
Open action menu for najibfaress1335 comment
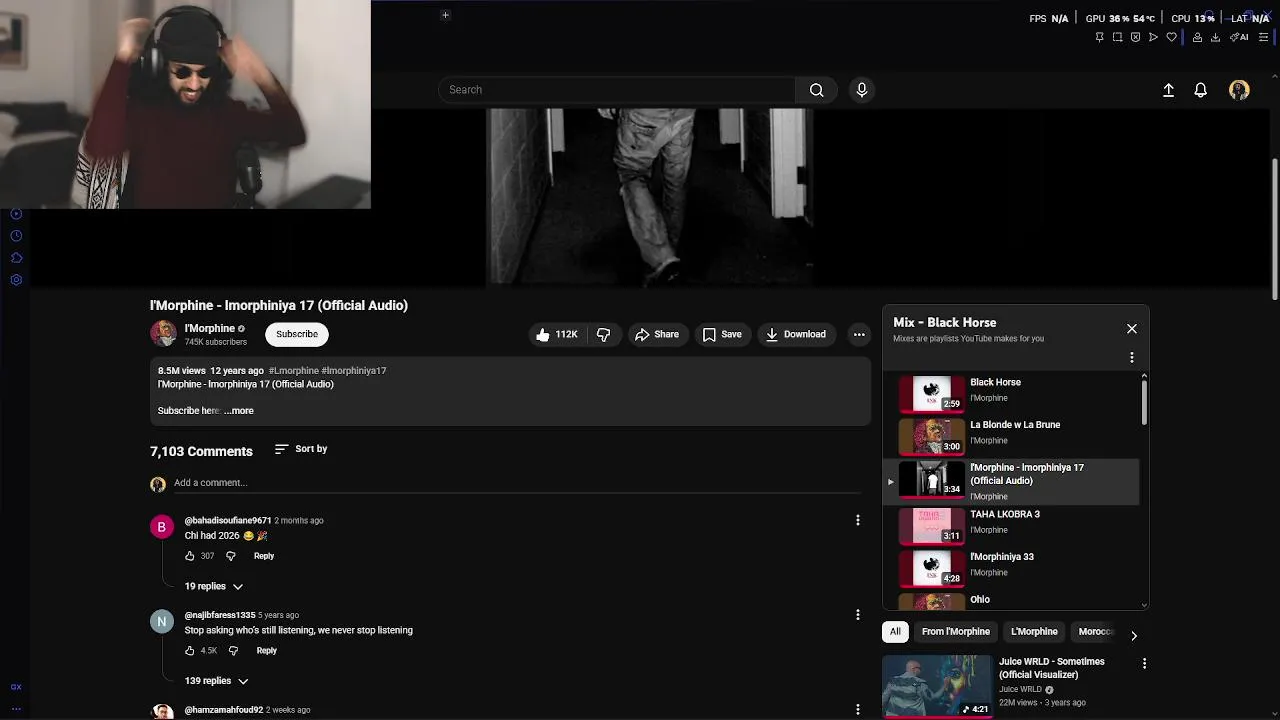tap(857, 615)
